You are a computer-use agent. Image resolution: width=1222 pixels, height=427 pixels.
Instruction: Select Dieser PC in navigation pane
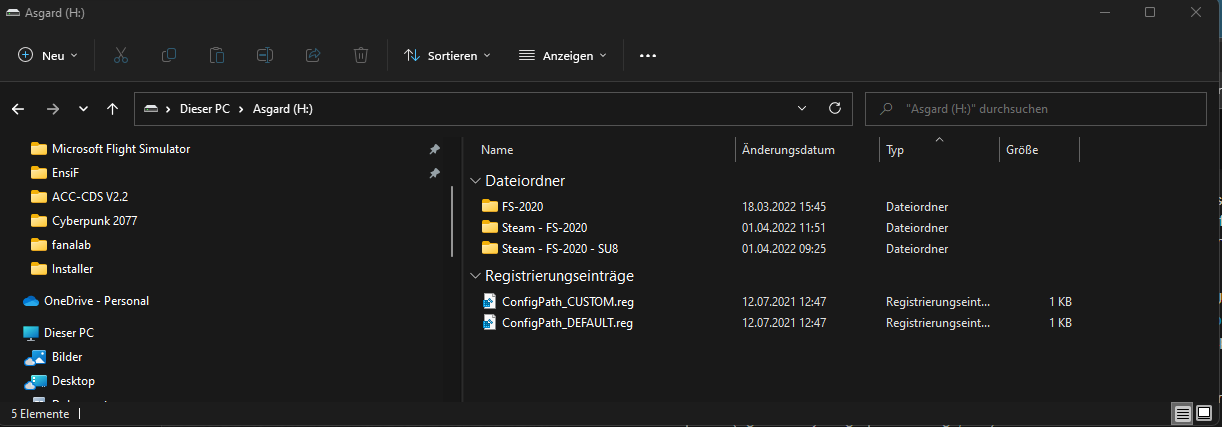pyautogui.click(x=69, y=333)
